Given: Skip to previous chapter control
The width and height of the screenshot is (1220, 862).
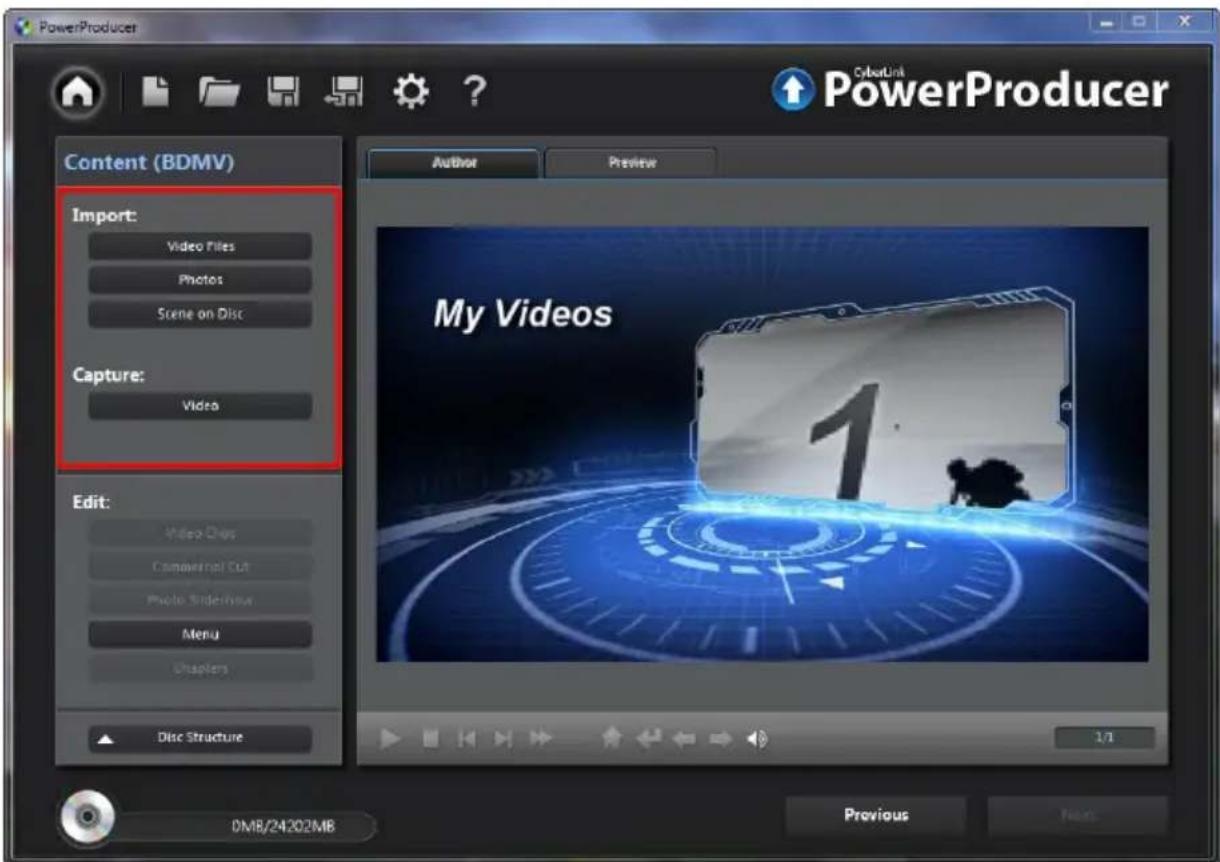Looking at the screenshot, I should [x=467, y=740].
